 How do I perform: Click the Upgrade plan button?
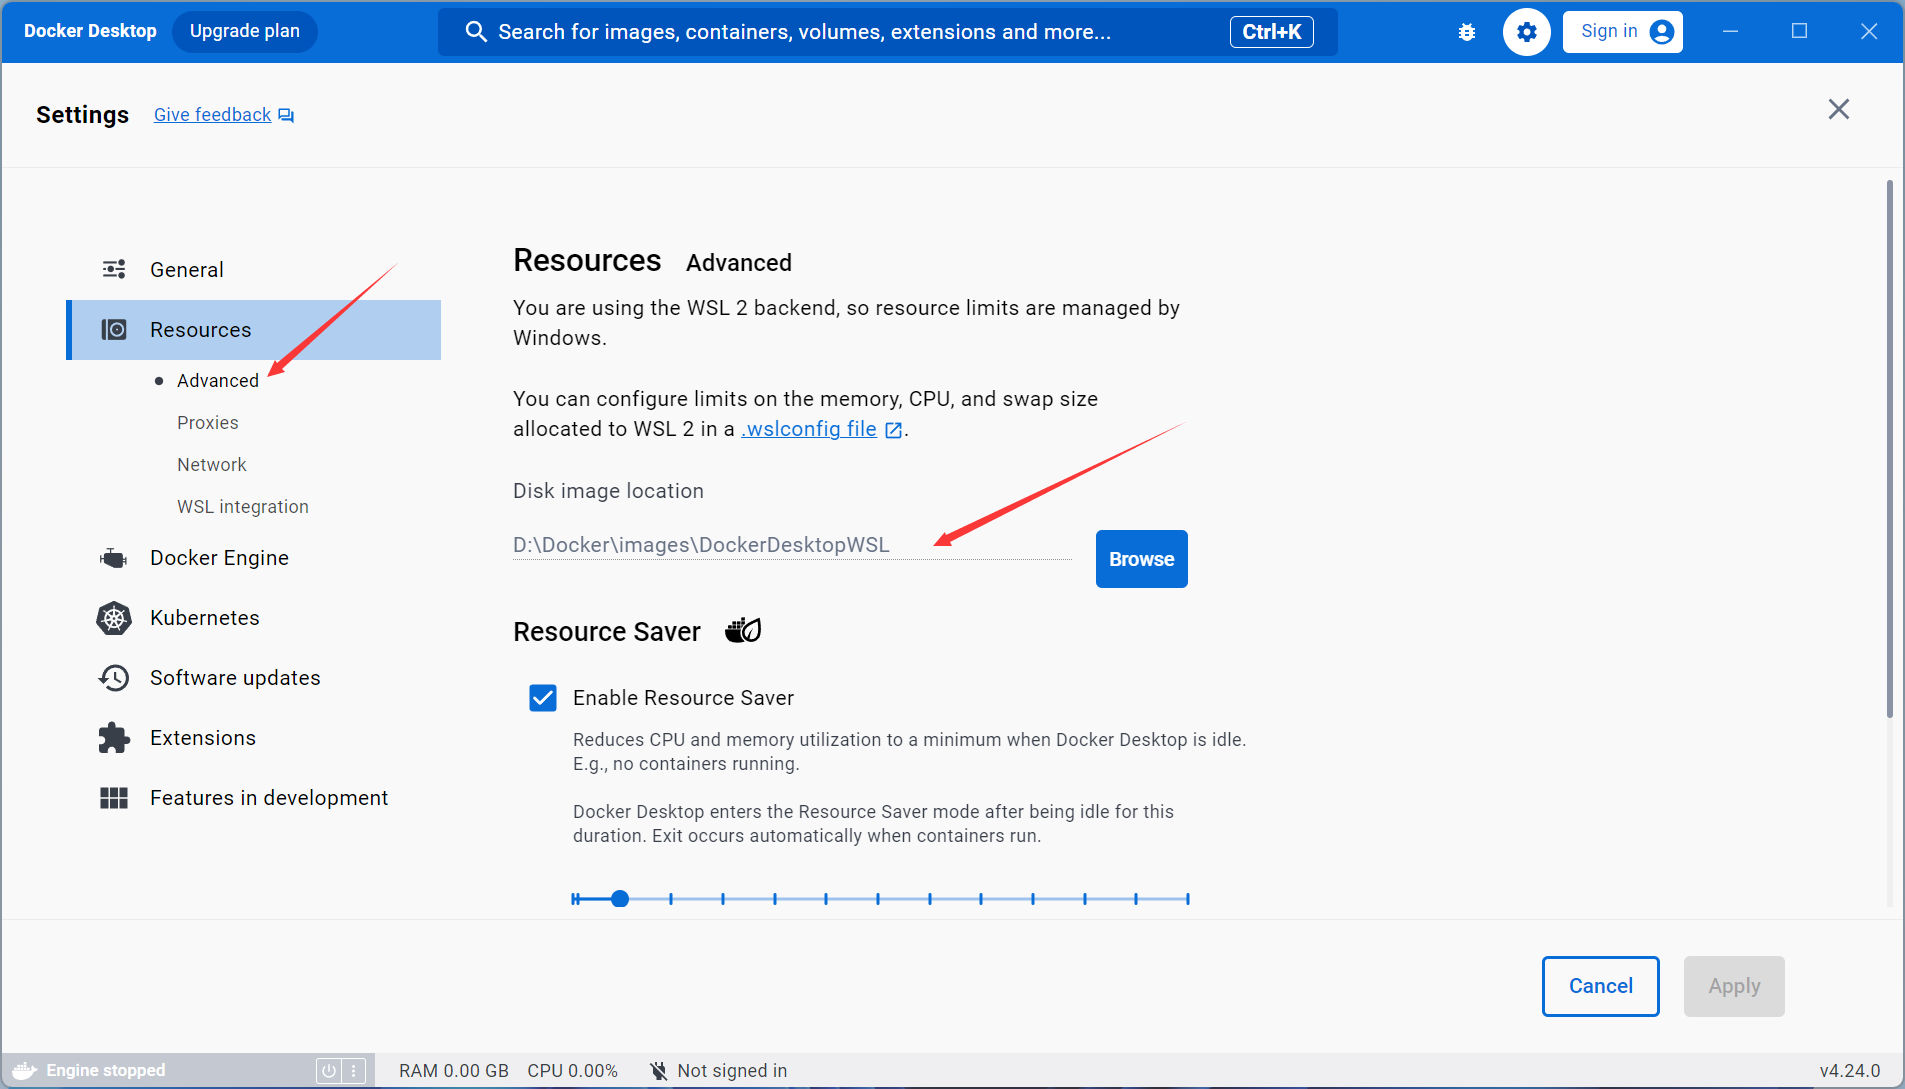[244, 31]
